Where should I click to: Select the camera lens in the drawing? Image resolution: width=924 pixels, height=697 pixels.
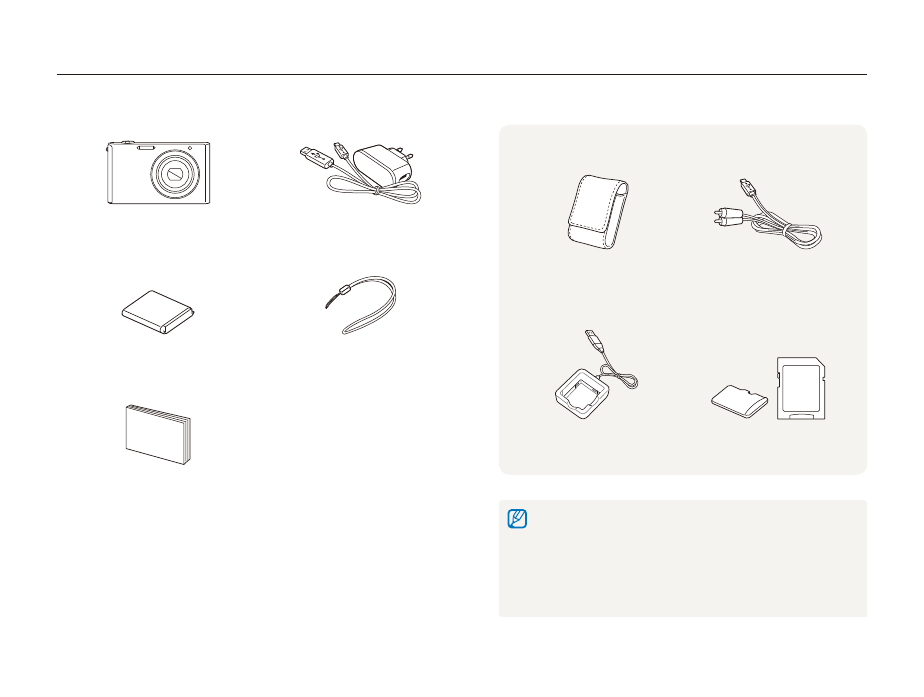174,174
